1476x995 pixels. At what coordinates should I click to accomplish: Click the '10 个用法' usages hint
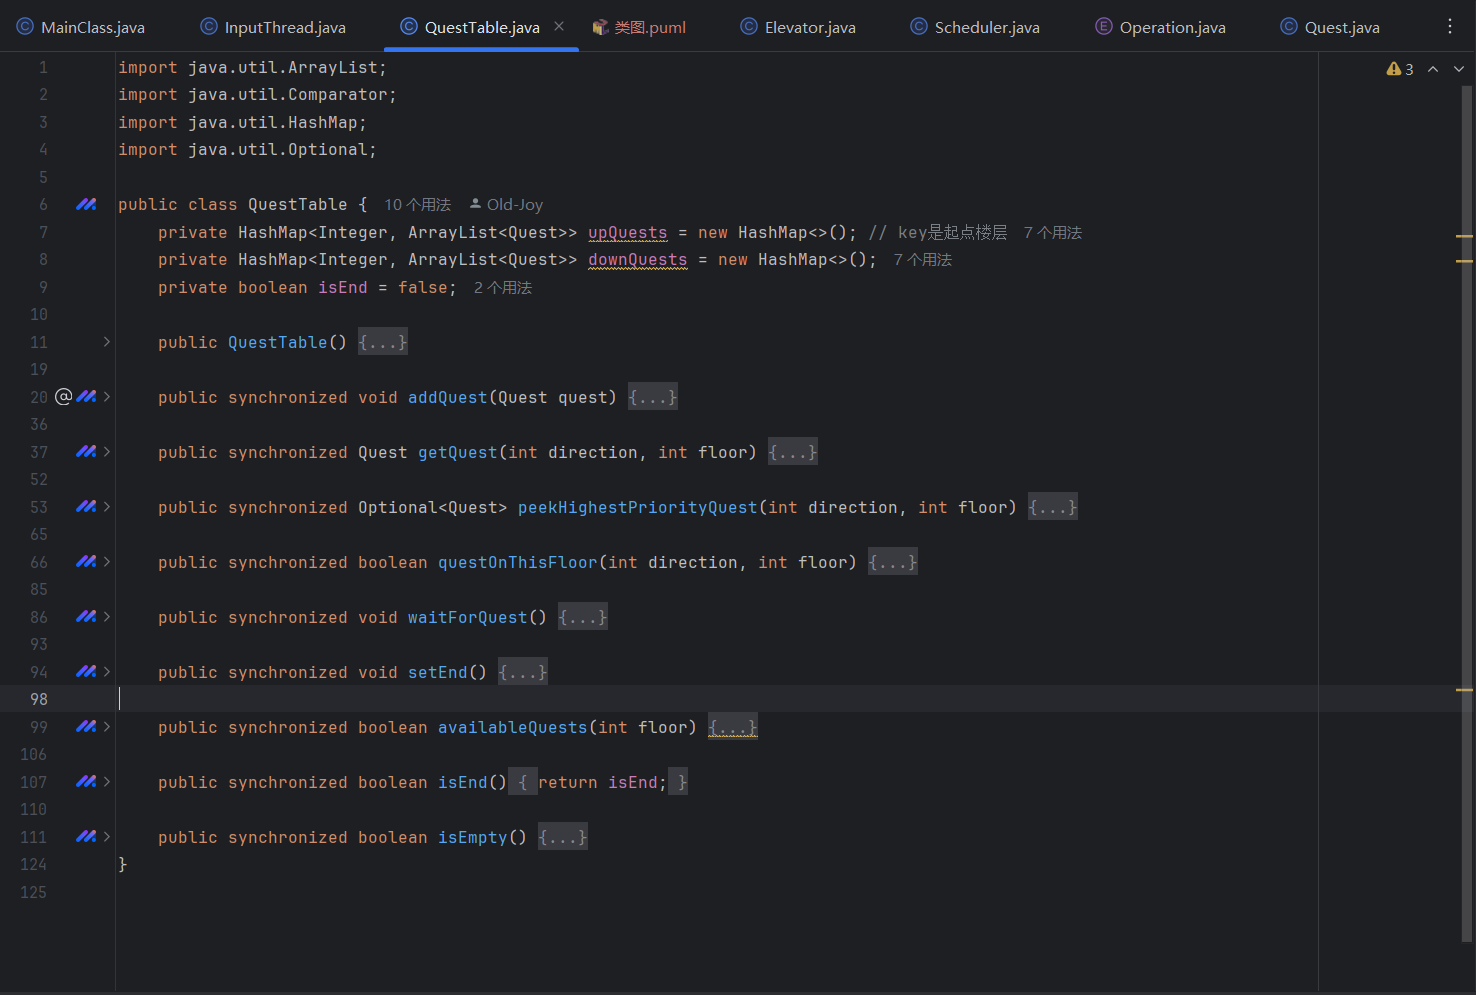tap(418, 205)
